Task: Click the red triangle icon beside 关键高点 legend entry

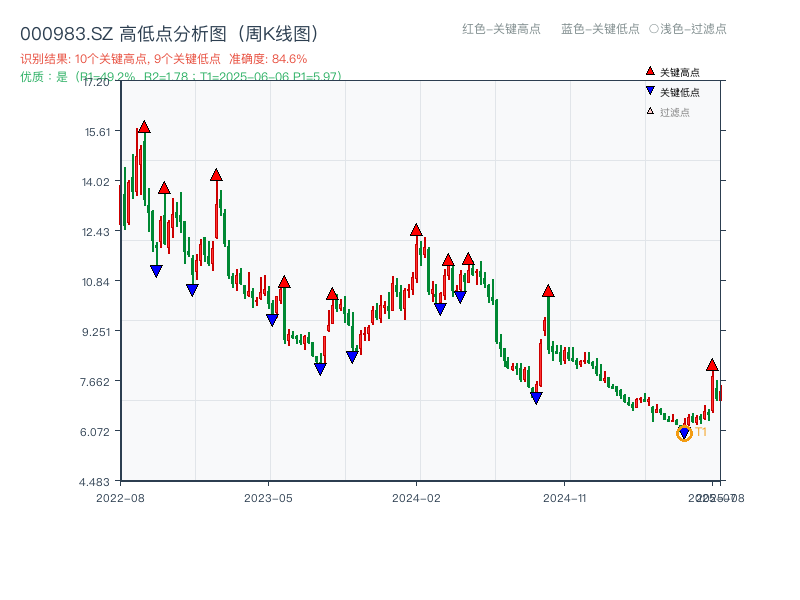Action: [650, 72]
